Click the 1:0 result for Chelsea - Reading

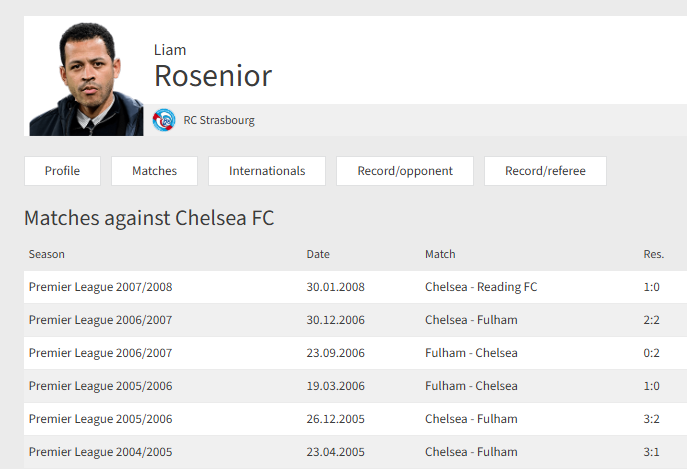tap(651, 287)
